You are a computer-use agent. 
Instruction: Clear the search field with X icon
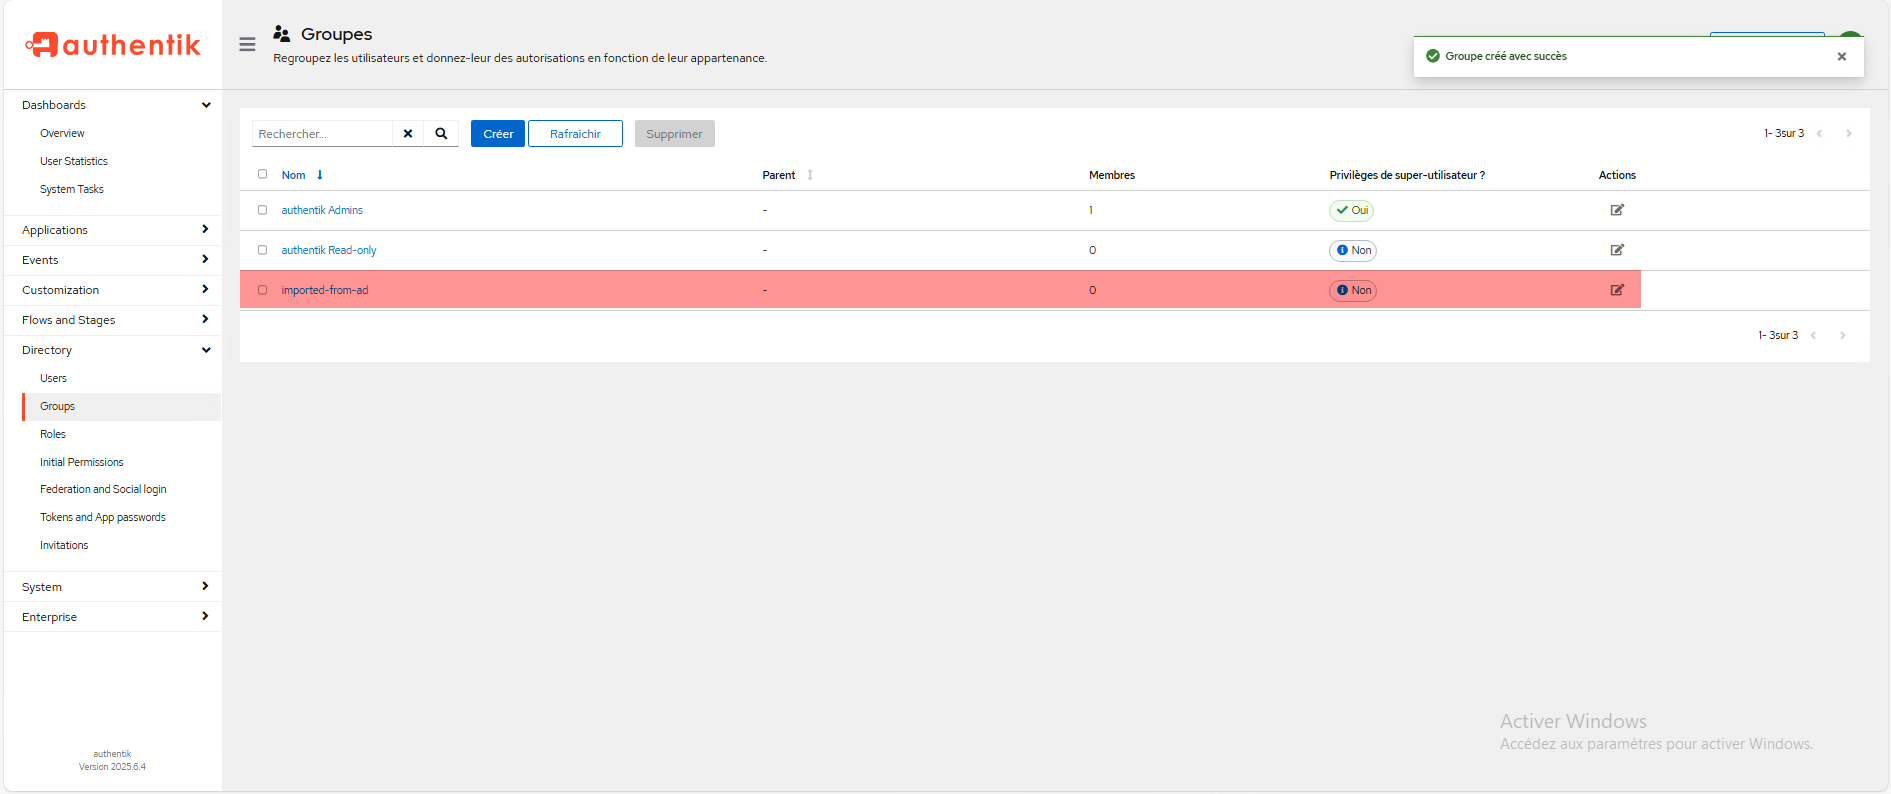[408, 134]
